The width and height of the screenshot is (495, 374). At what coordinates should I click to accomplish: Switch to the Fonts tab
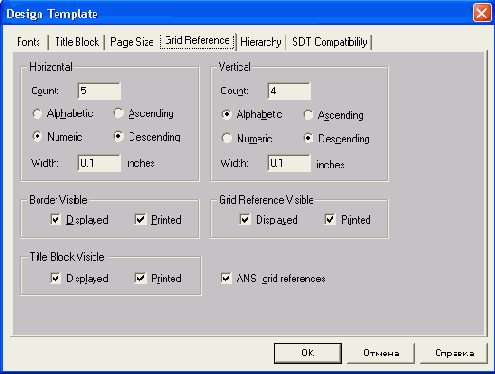[29, 42]
